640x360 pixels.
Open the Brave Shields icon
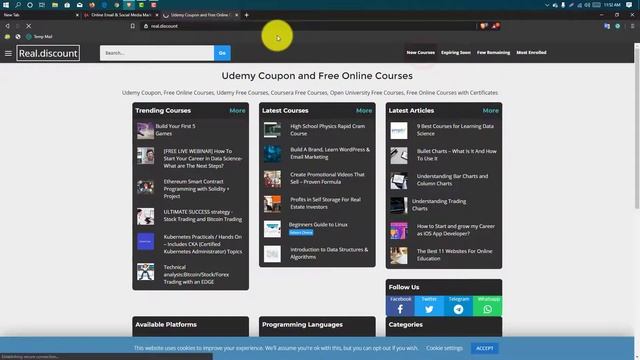tap(484, 26)
